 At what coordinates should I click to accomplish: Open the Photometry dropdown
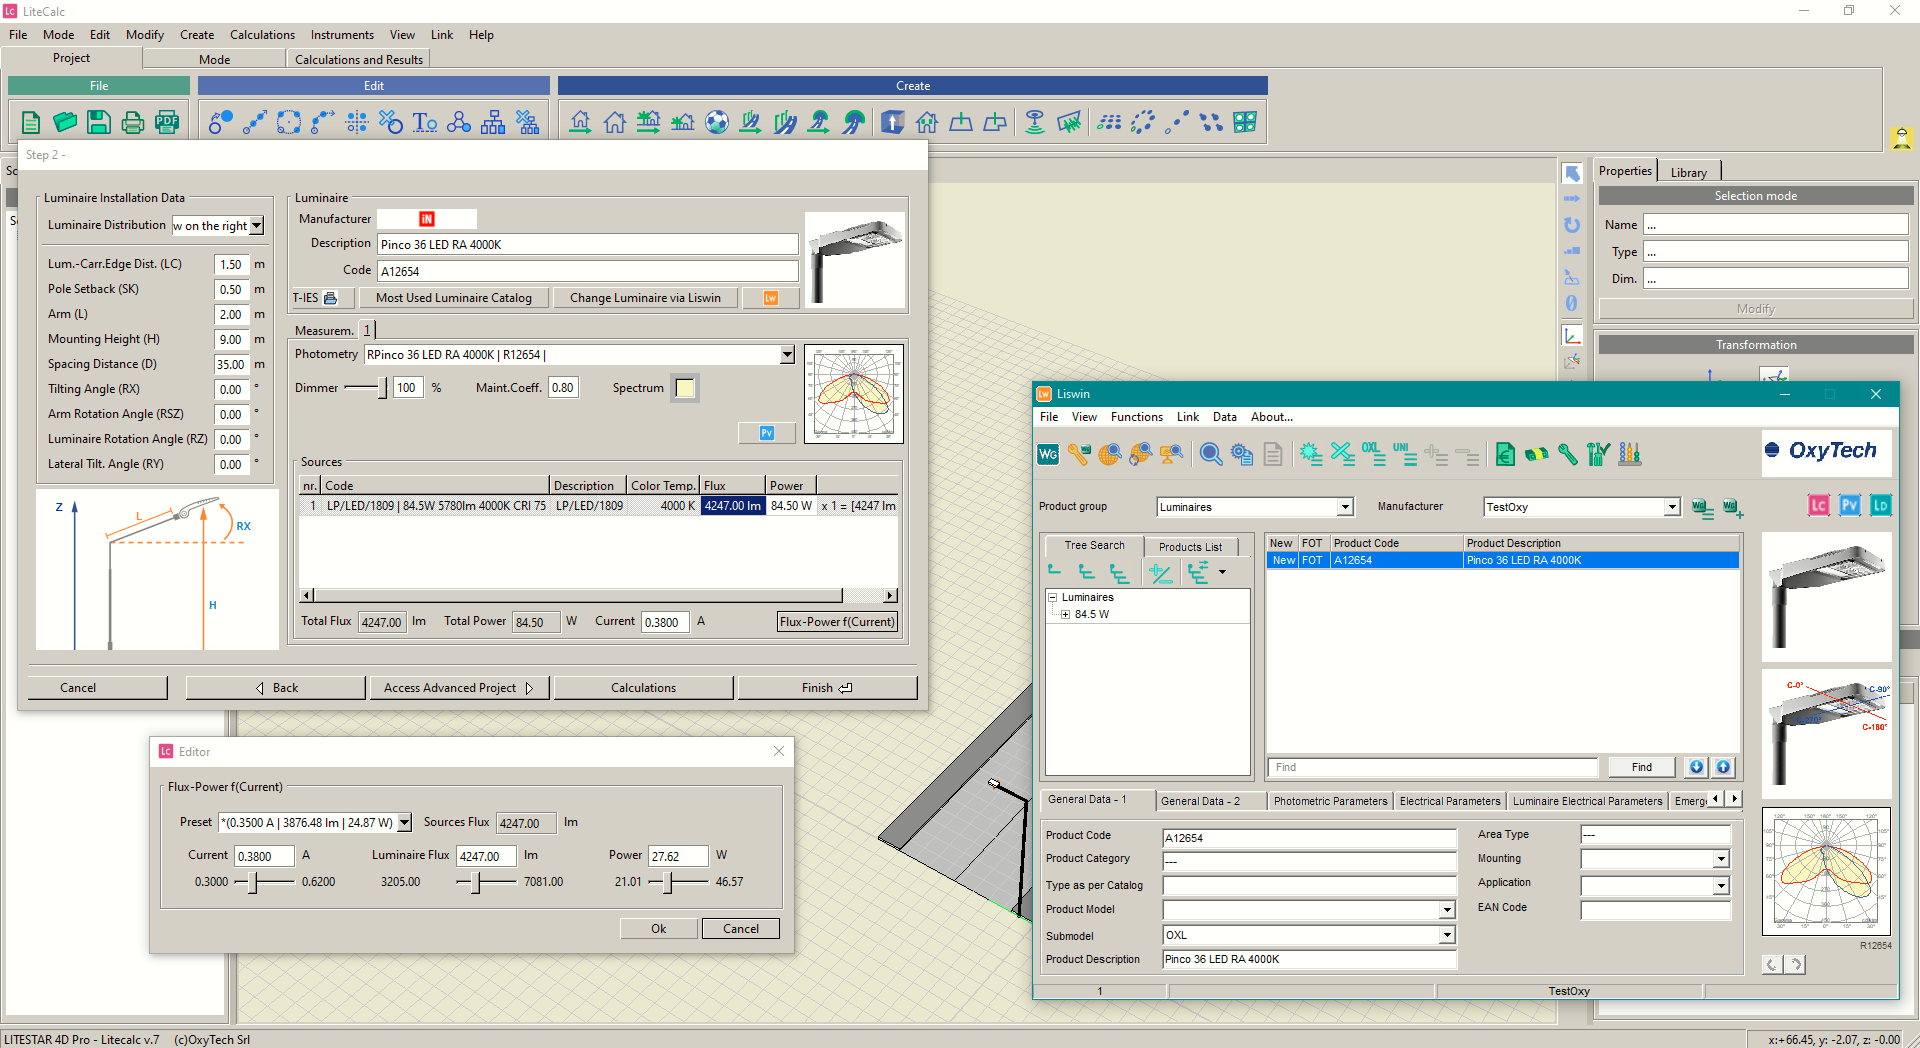pos(787,355)
